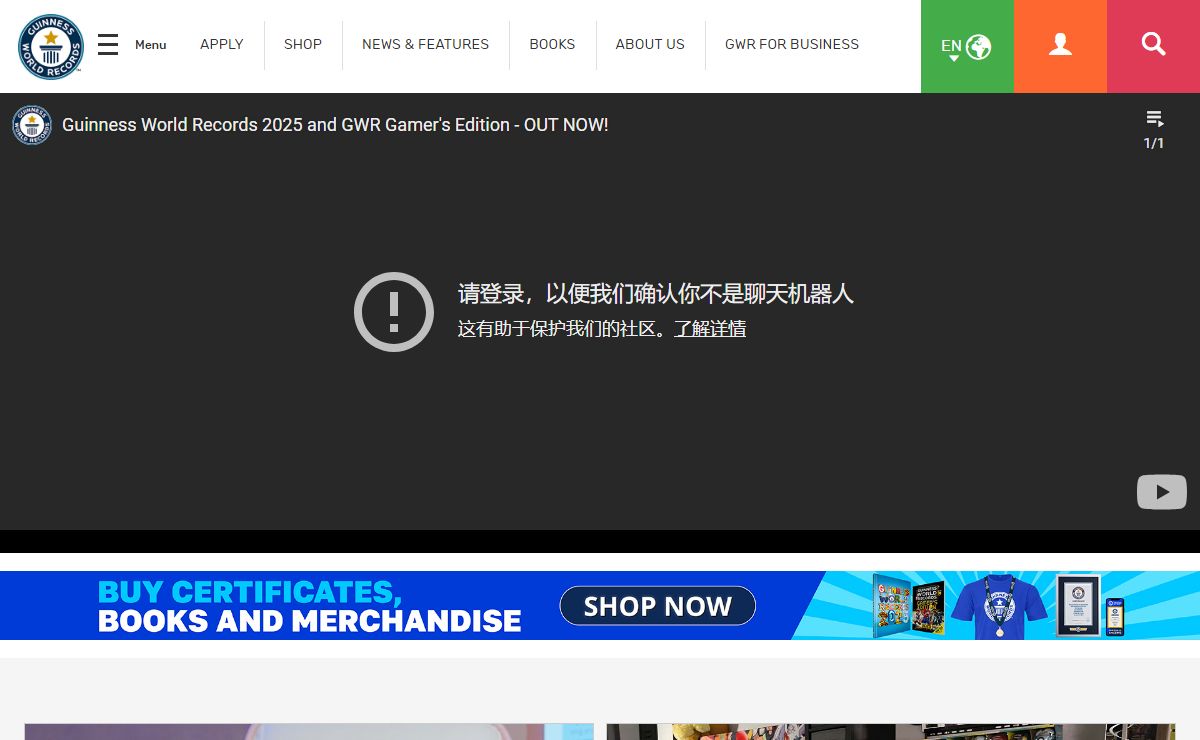
Task: Click the 1/1 playlist counter
Action: tap(1154, 143)
